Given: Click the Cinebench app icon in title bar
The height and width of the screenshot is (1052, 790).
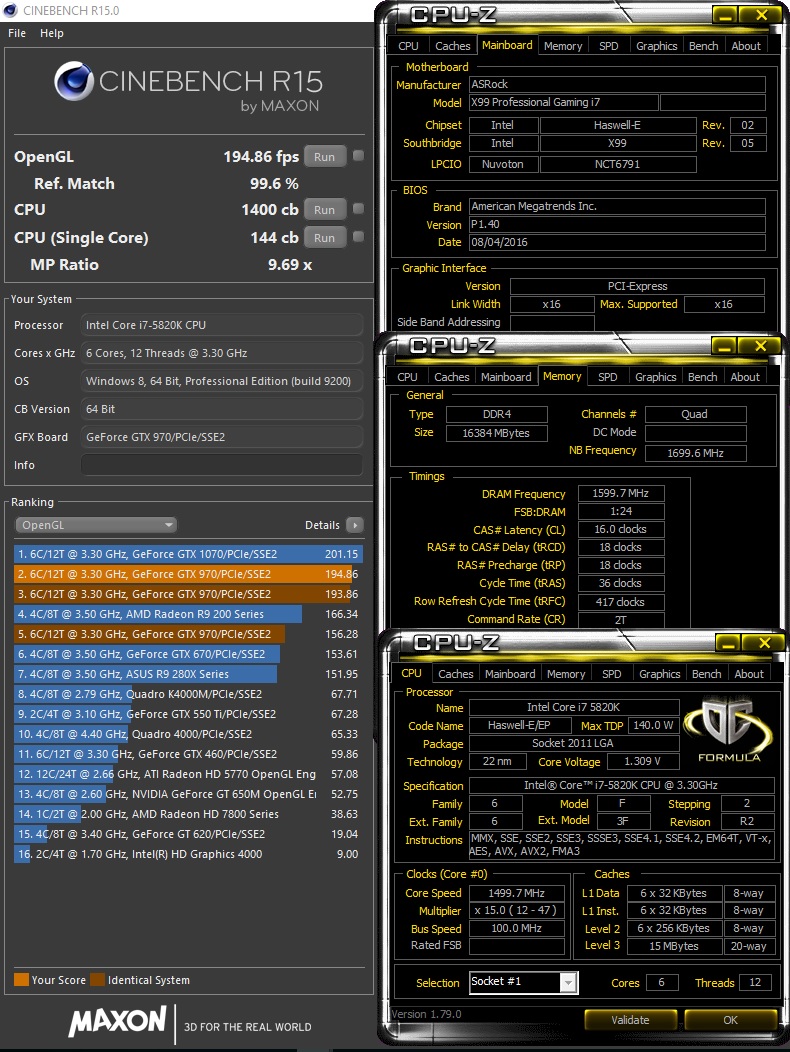Looking at the screenshot, I should [x=10, y=10].
